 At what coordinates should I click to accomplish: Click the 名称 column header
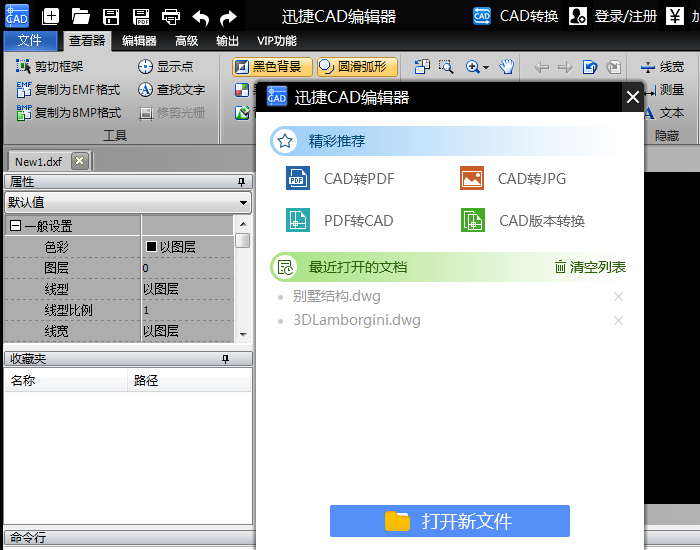click(66, 381)
